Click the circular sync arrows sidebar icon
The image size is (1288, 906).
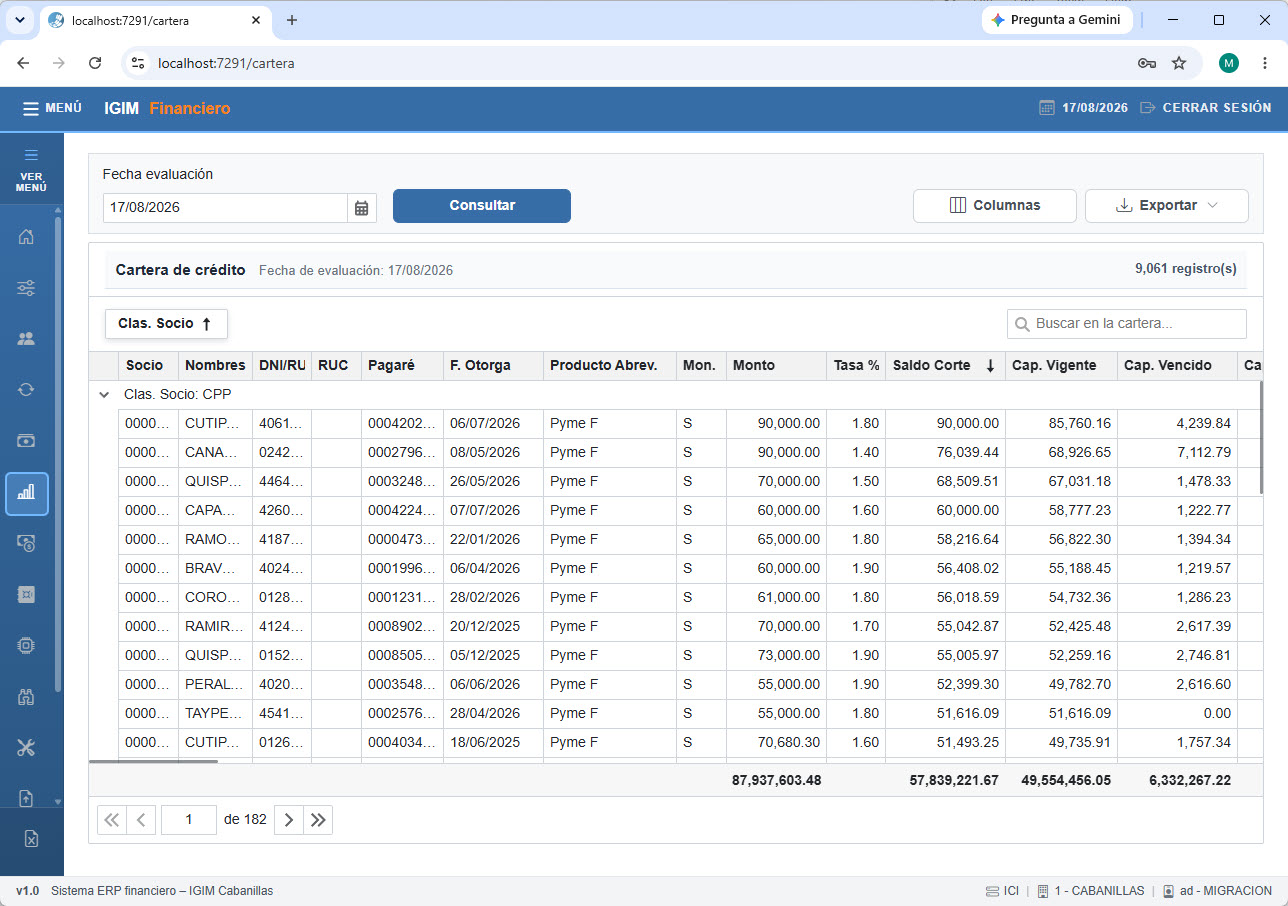(27, 390)
